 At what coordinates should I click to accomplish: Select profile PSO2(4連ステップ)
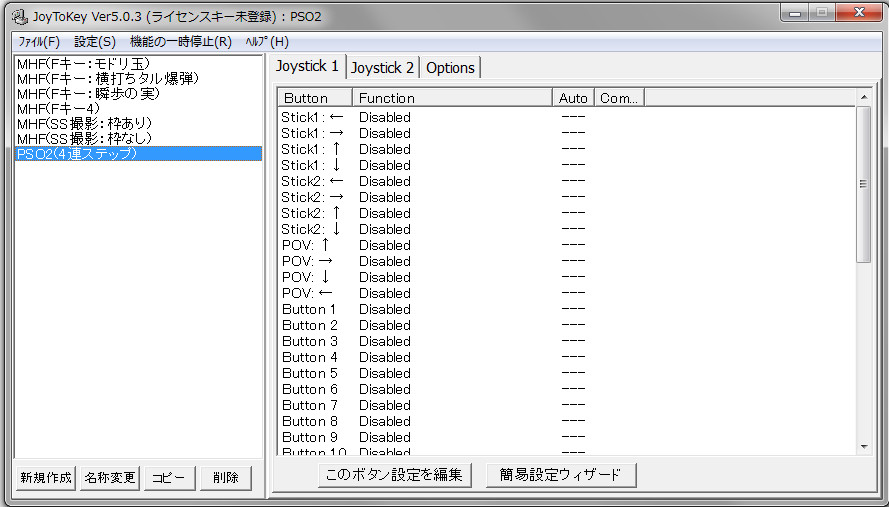(x=138, y=154)
